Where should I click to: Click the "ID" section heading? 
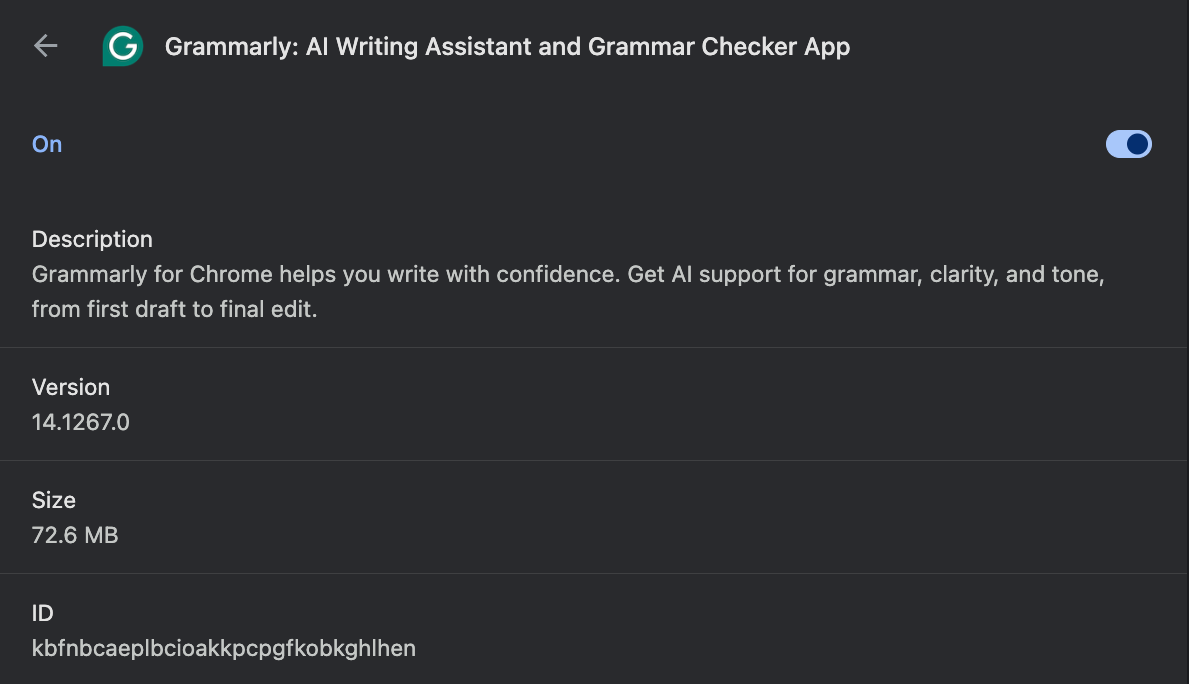point(43,613)
